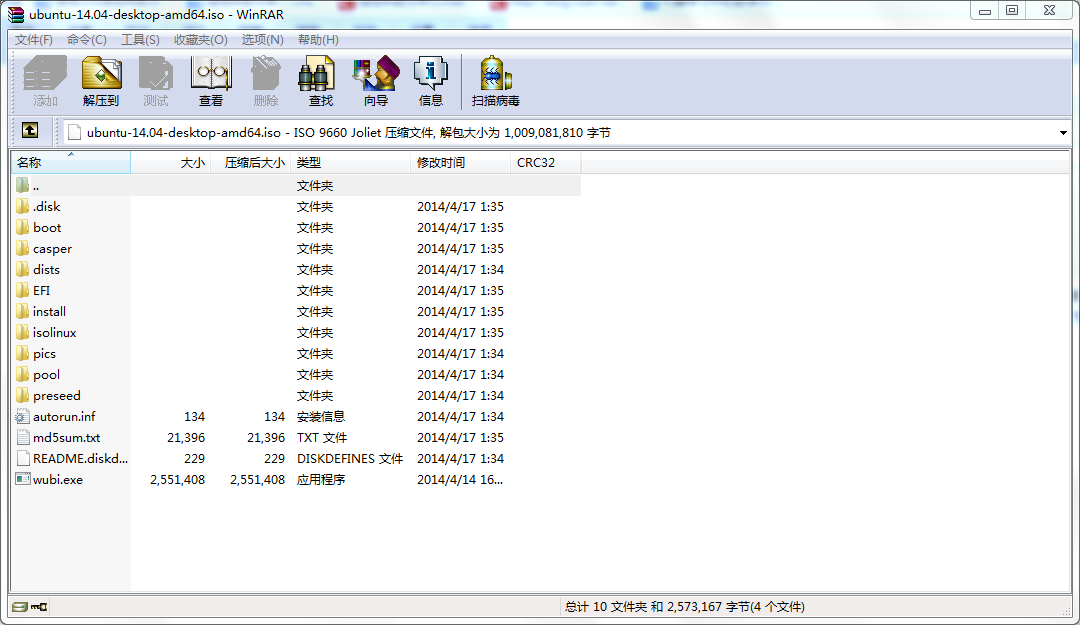Open the Commands (命令) menu
The image size is (1080, 625).
[87, 40]
